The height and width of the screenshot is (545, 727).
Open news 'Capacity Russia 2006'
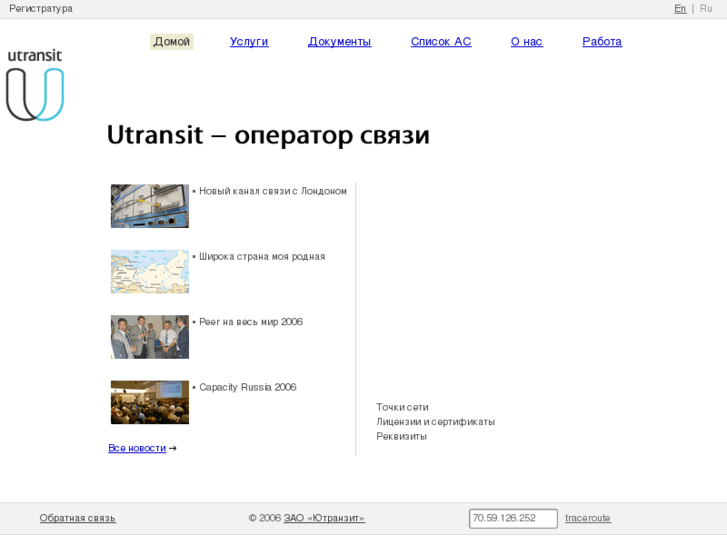point(248,387)
